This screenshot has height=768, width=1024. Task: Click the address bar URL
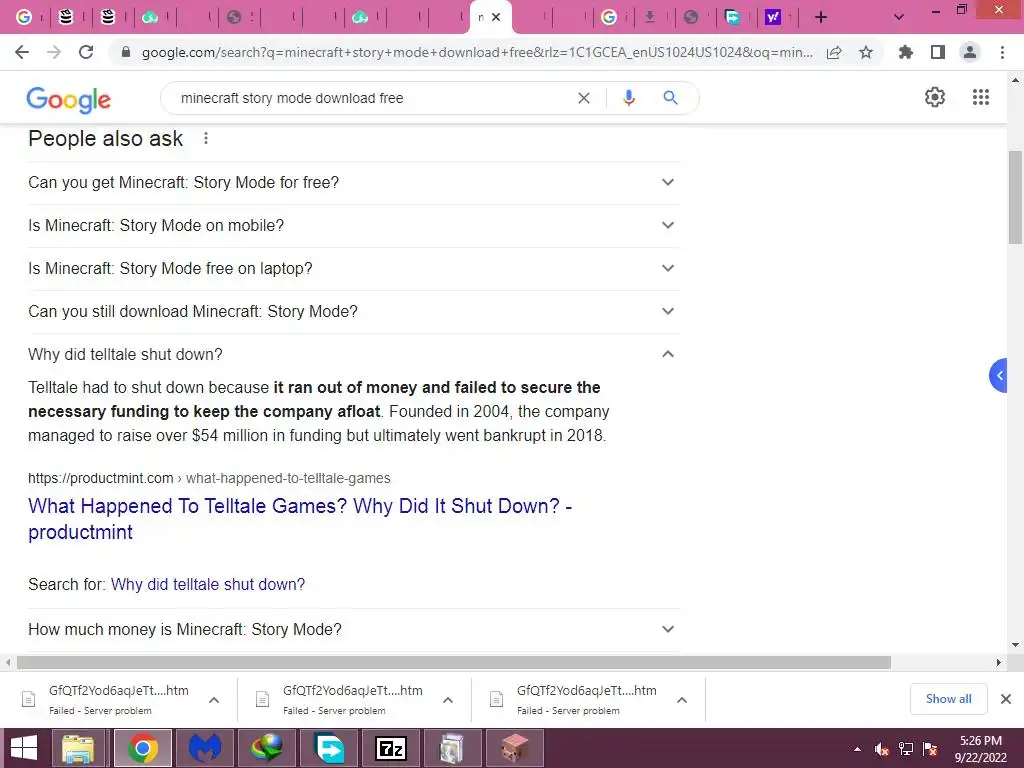[477, 52]
